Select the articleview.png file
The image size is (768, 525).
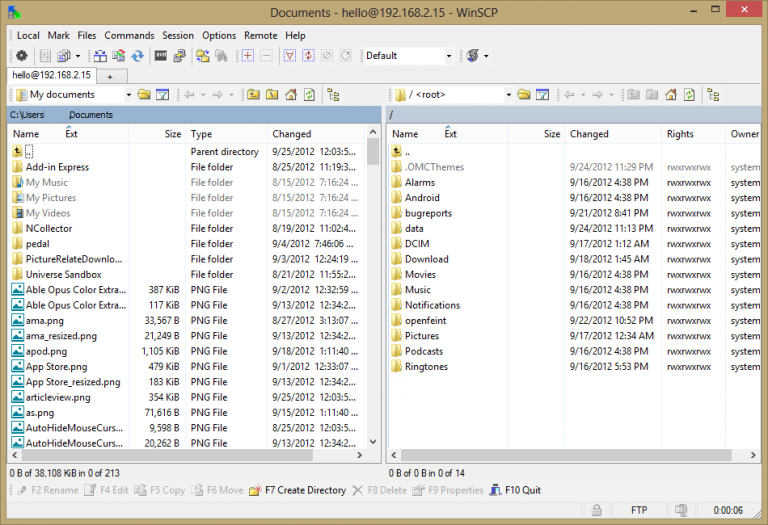click(58, 397)
